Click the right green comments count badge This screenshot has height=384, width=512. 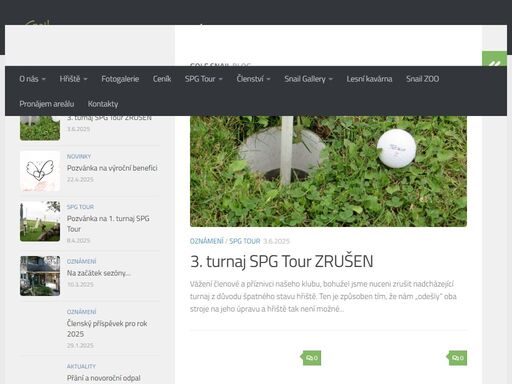(458, 358)
